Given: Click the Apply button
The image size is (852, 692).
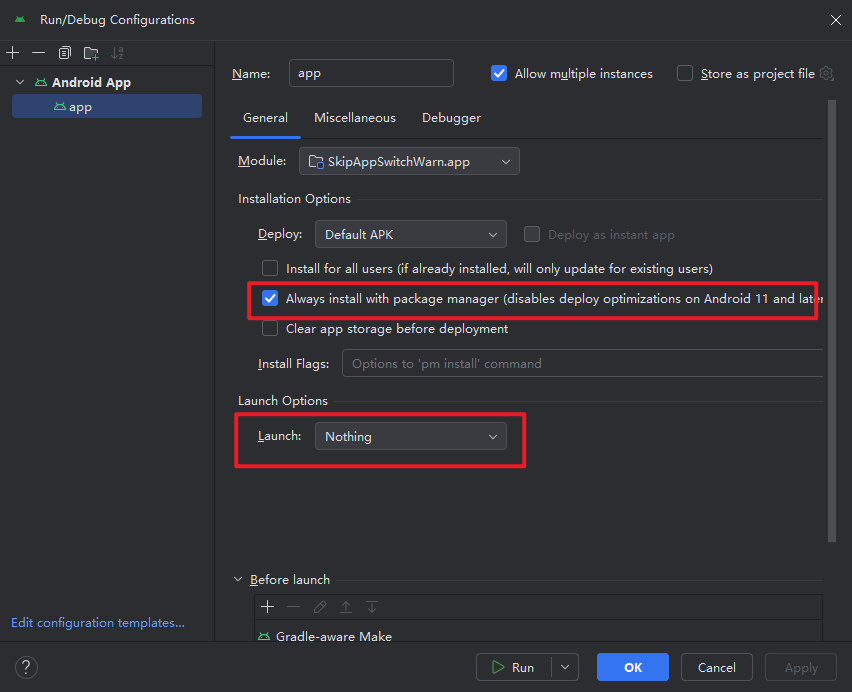Looking at the screenshot, I should coord(801,667).
